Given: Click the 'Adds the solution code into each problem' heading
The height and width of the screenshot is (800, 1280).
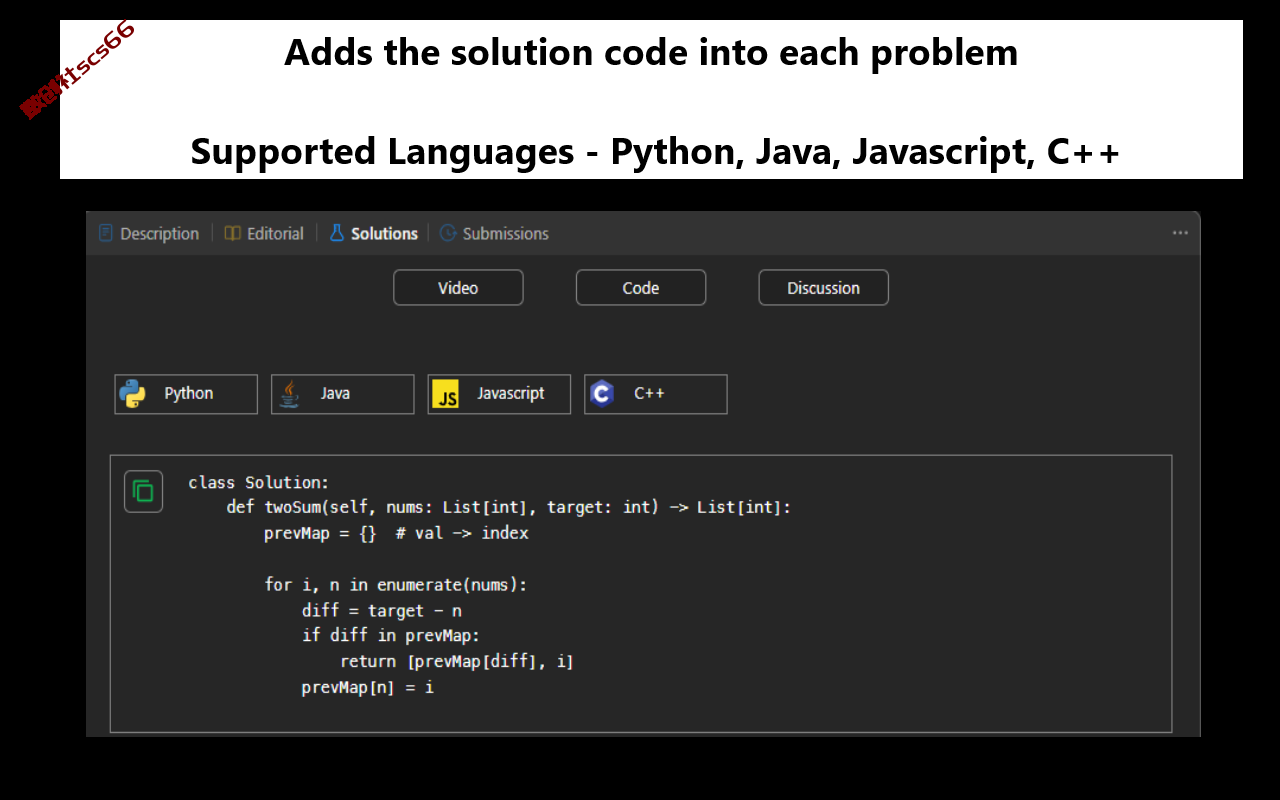Looking at the screenshot, I should (x=651, y=52).
